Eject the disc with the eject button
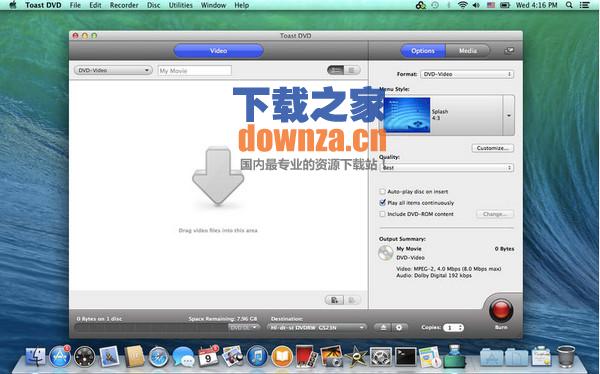Image resolution: width=600 pixels, height=374 pixels. [x=383, y=328]
